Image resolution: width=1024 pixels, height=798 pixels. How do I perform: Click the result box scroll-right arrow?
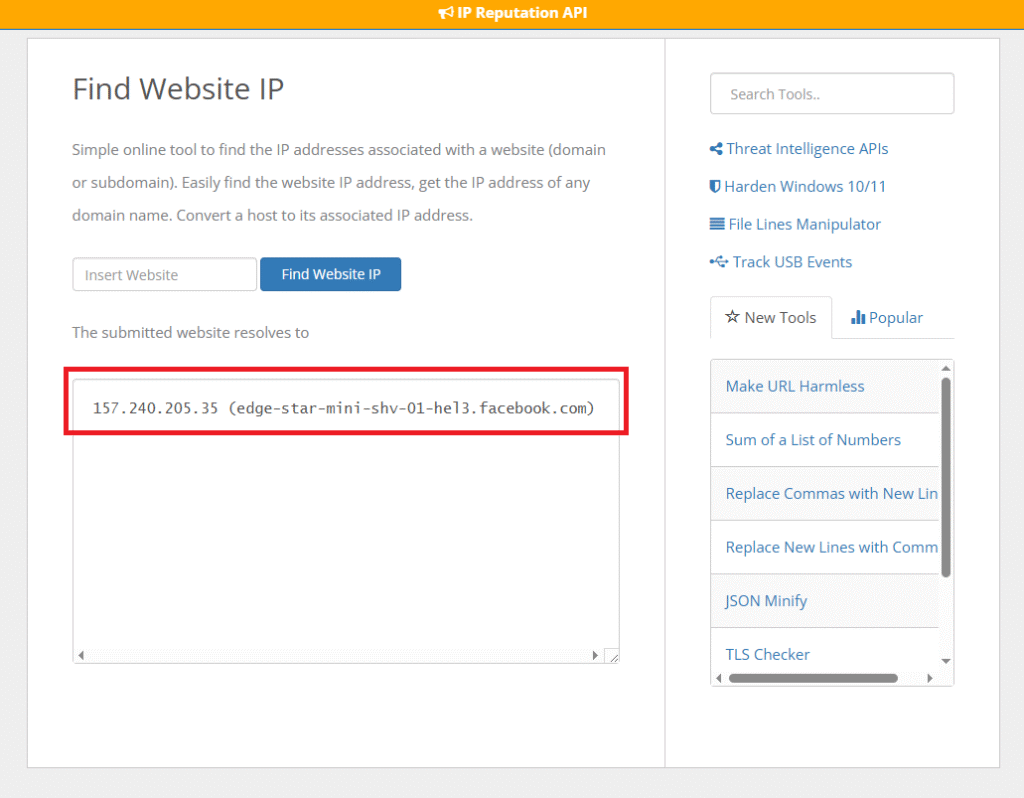pos(595,655)
